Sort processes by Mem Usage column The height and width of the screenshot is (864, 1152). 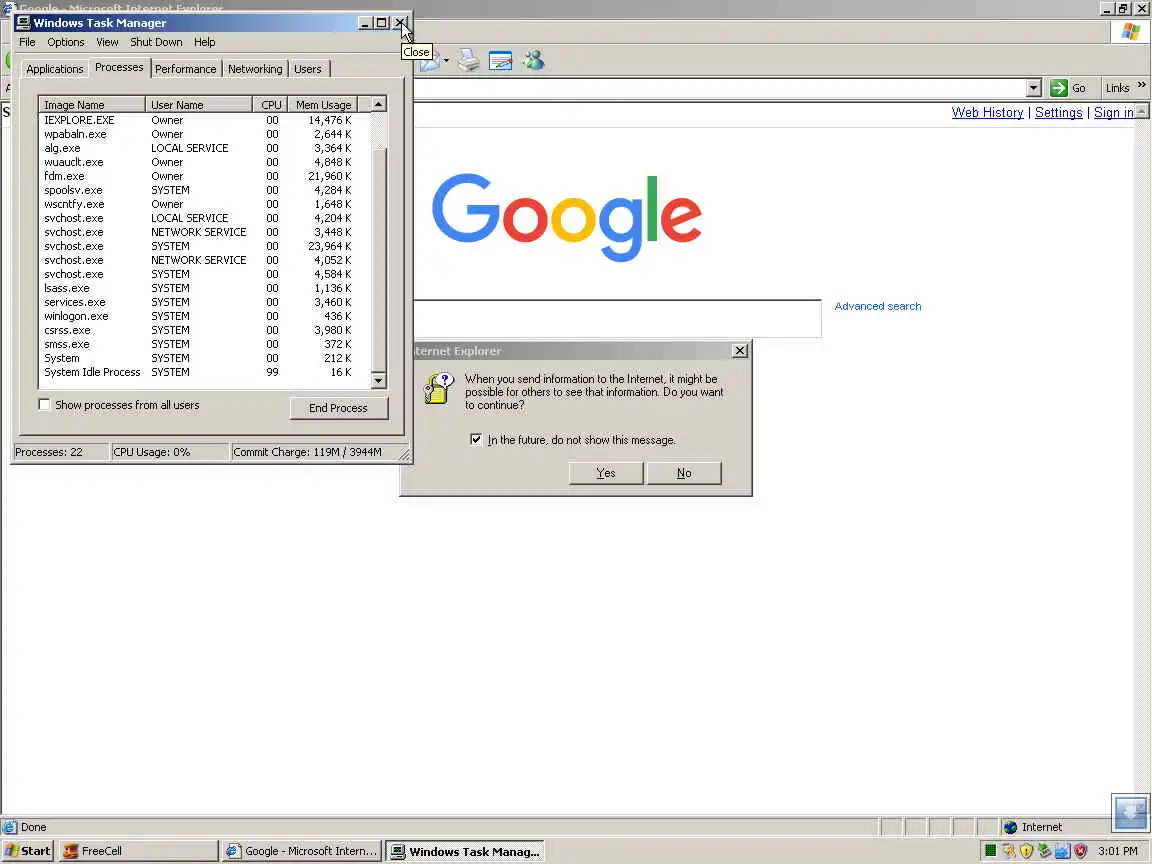323,104
